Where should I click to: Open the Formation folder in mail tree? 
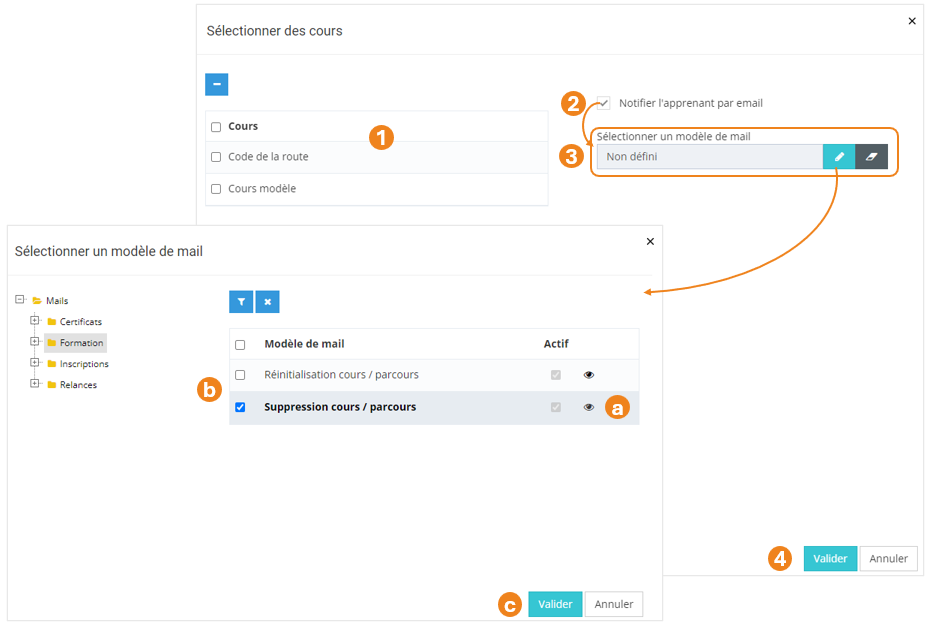(x=81, y=343)
